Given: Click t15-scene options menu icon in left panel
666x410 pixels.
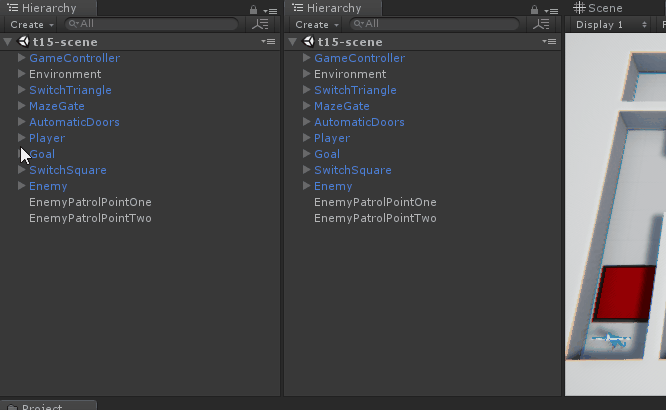Looking at the screenshot, I should (x=268, y=42).
